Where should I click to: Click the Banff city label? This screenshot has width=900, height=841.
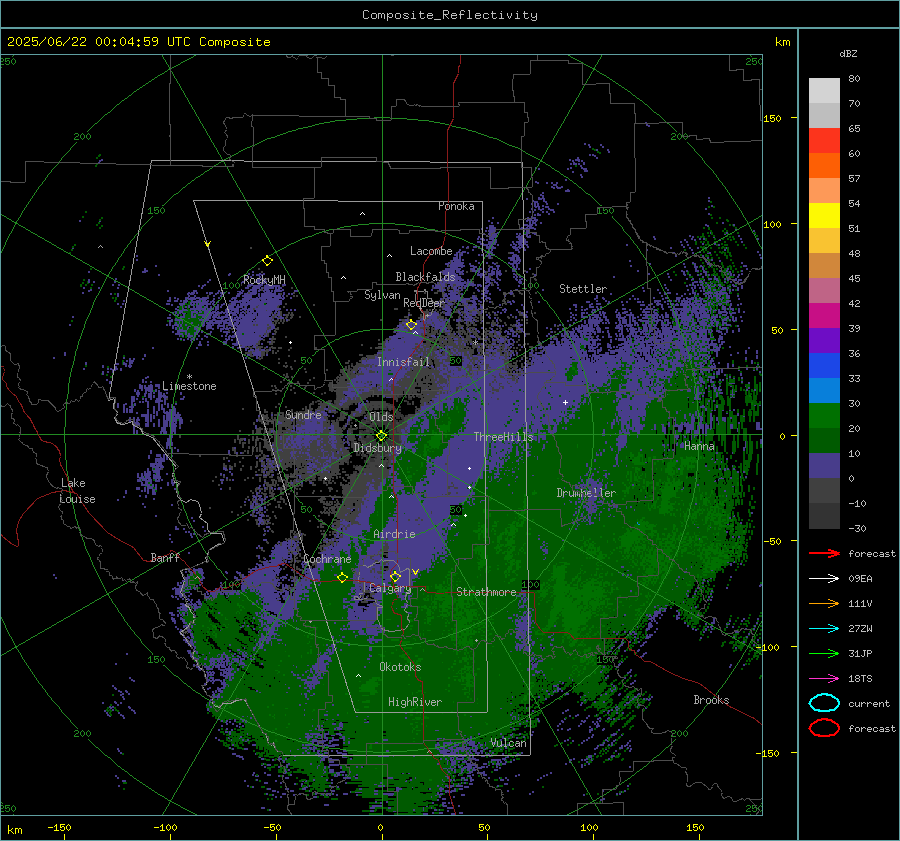[x=165, y=557]
